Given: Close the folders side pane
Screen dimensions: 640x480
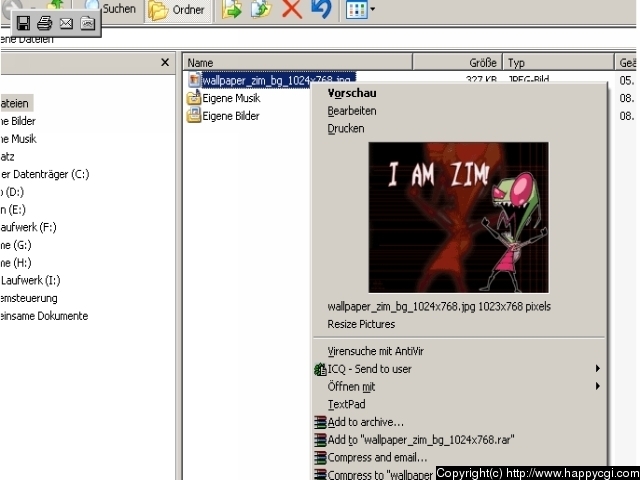Looking at the screenshot, I should (165, 62).
